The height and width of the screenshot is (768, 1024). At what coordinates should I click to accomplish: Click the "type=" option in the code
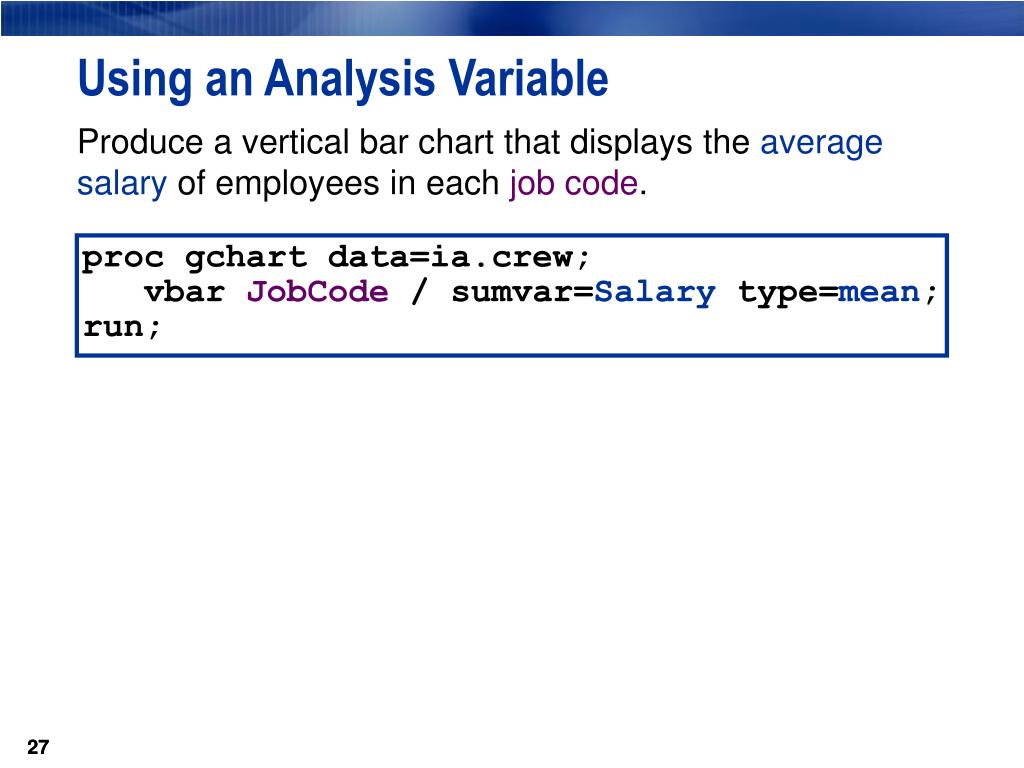[x=787, y=292]
